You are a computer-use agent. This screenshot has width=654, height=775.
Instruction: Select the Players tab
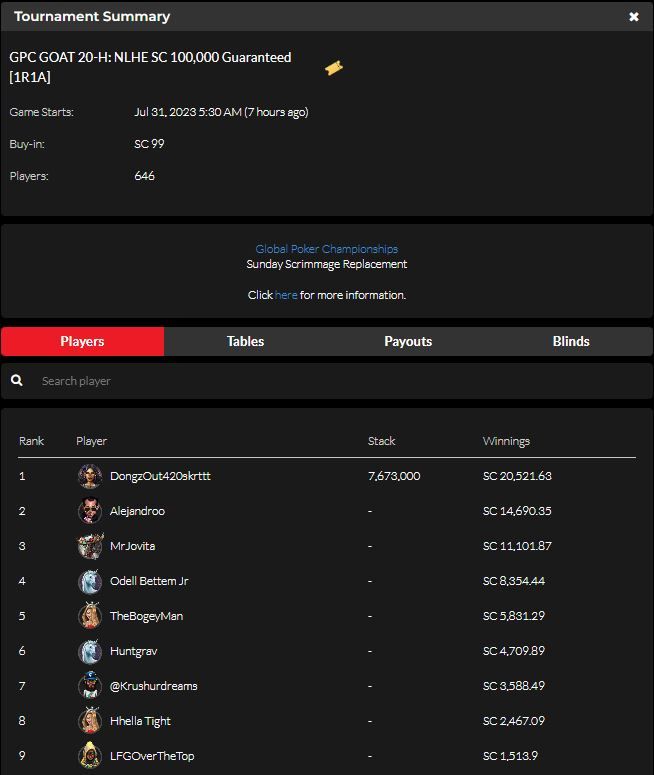[x=83, y=341]
